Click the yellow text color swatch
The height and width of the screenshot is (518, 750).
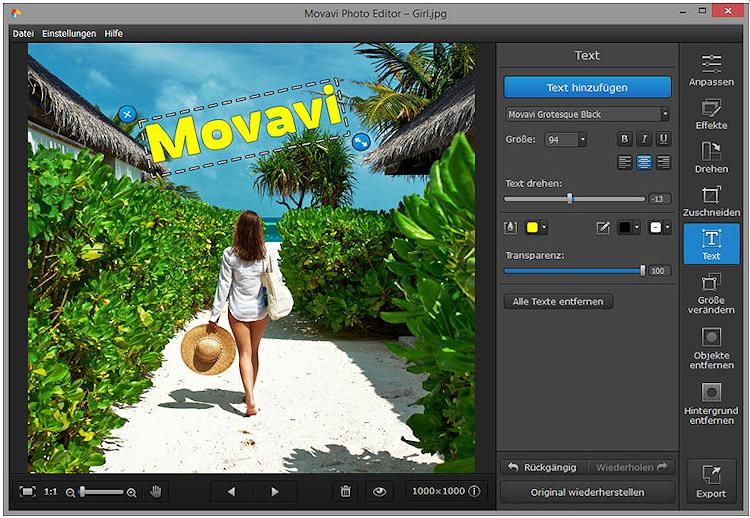[x=532, y=228]
